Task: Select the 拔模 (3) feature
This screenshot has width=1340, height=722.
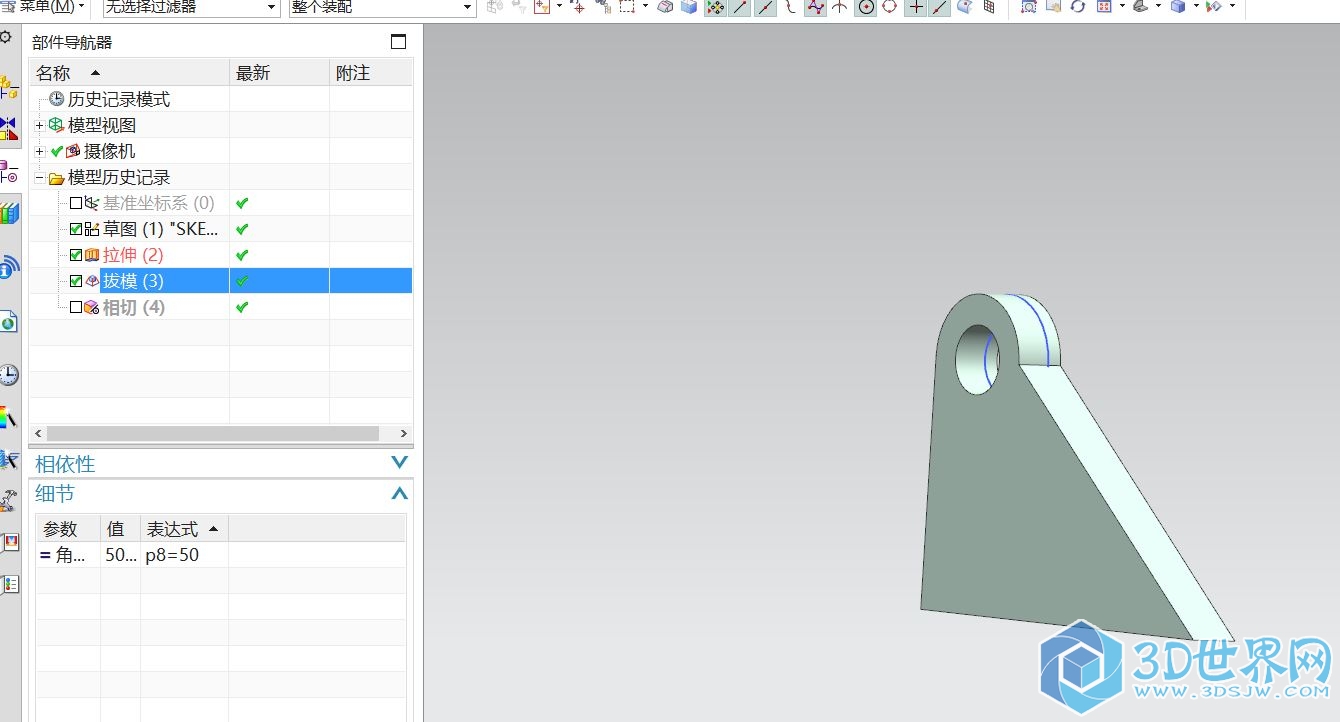Action: pos(133,281)
